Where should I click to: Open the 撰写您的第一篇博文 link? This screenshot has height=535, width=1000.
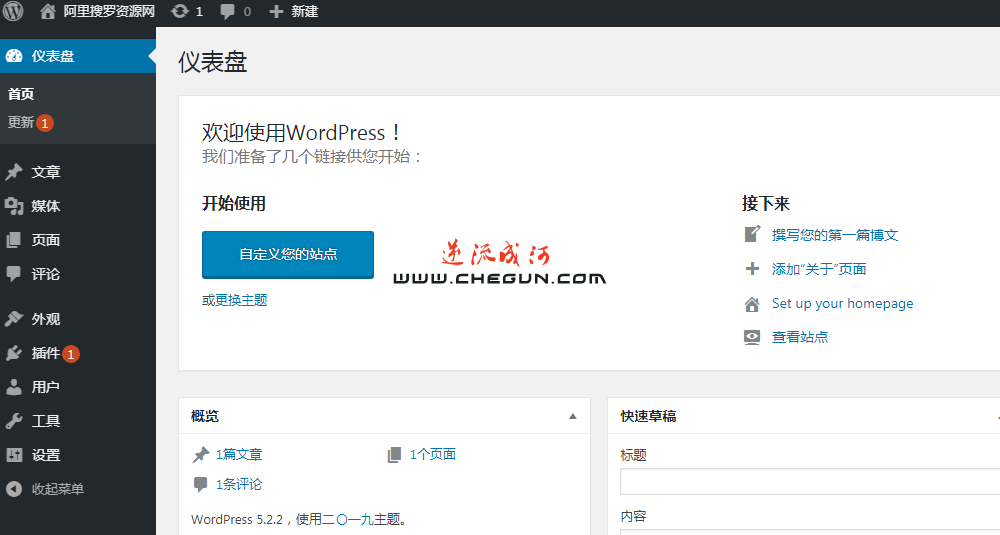(835, 235)
